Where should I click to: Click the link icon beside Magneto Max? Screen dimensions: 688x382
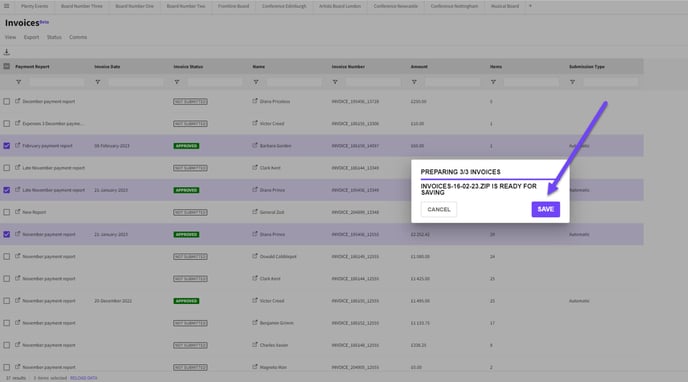(x=255, y=367)
